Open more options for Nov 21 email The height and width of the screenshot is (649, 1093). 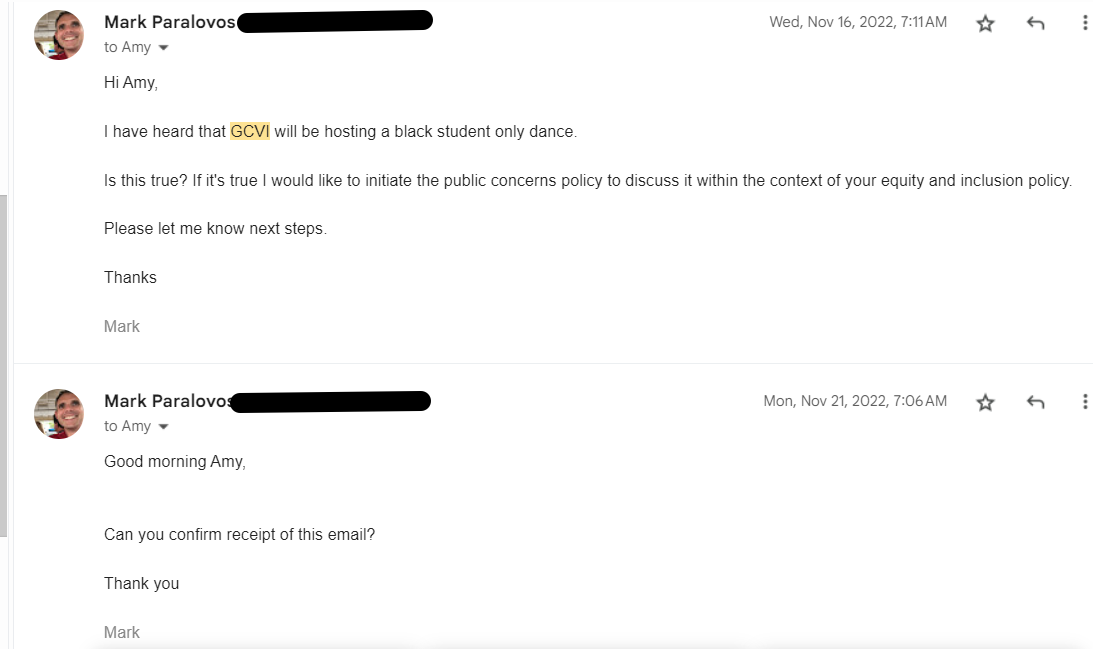coord(1085,402)
